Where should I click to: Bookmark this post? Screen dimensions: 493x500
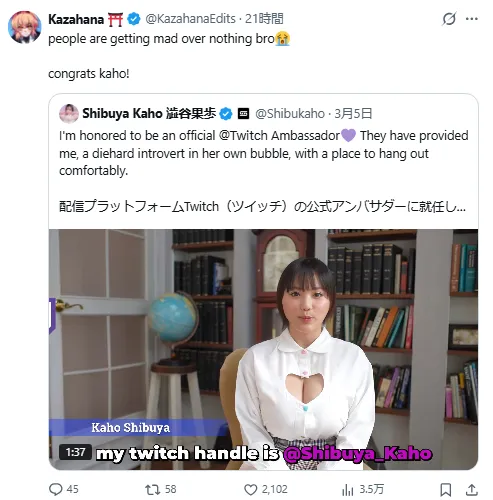[446, 489]
